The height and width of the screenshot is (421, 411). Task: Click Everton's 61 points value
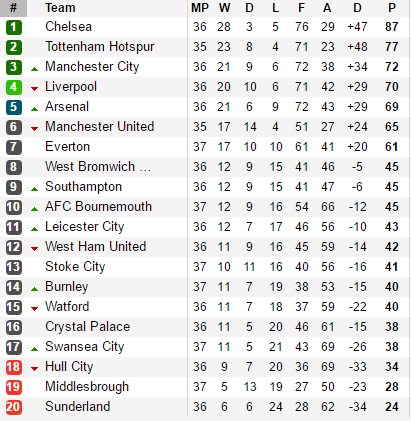[x=392, y=147]
